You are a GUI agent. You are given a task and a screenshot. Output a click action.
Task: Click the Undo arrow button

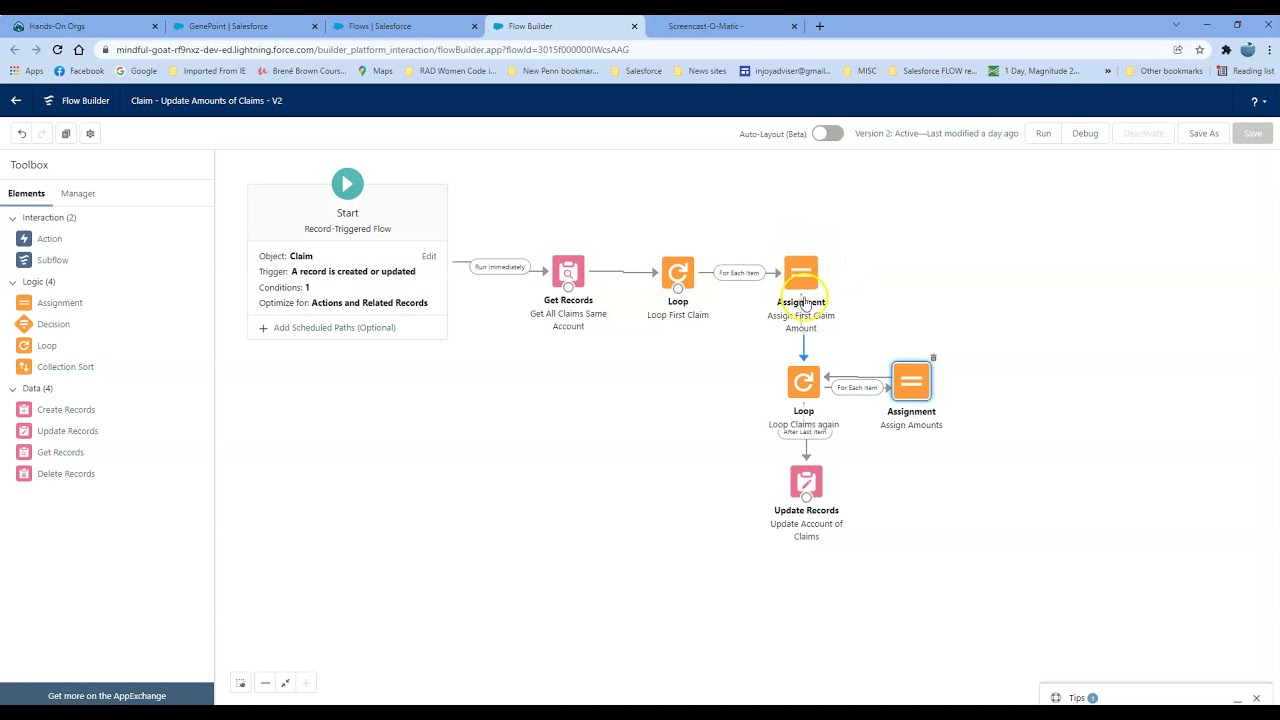pos(22,134)
